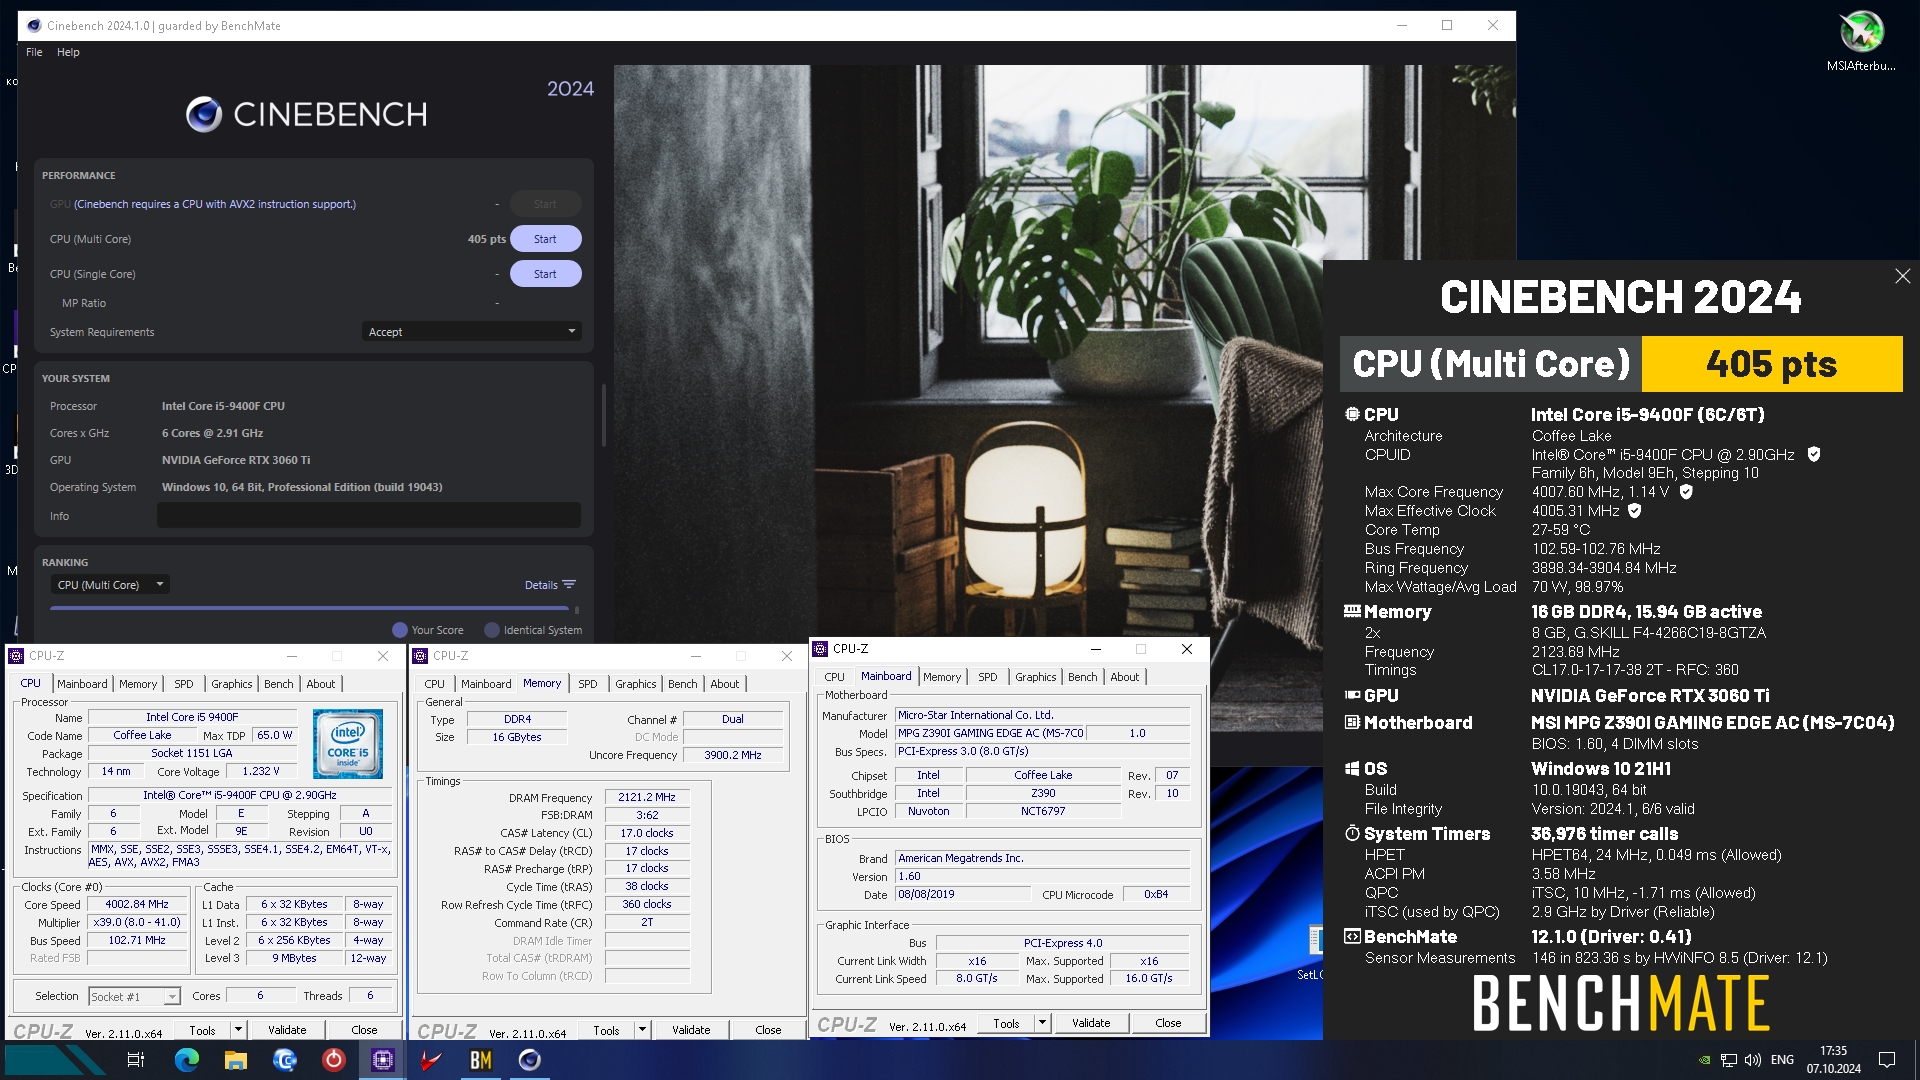Click the Info text field
Image resolution: width=1920 pixels, height=1080 pixels.
pyautogui.click(x=368, y=516)
